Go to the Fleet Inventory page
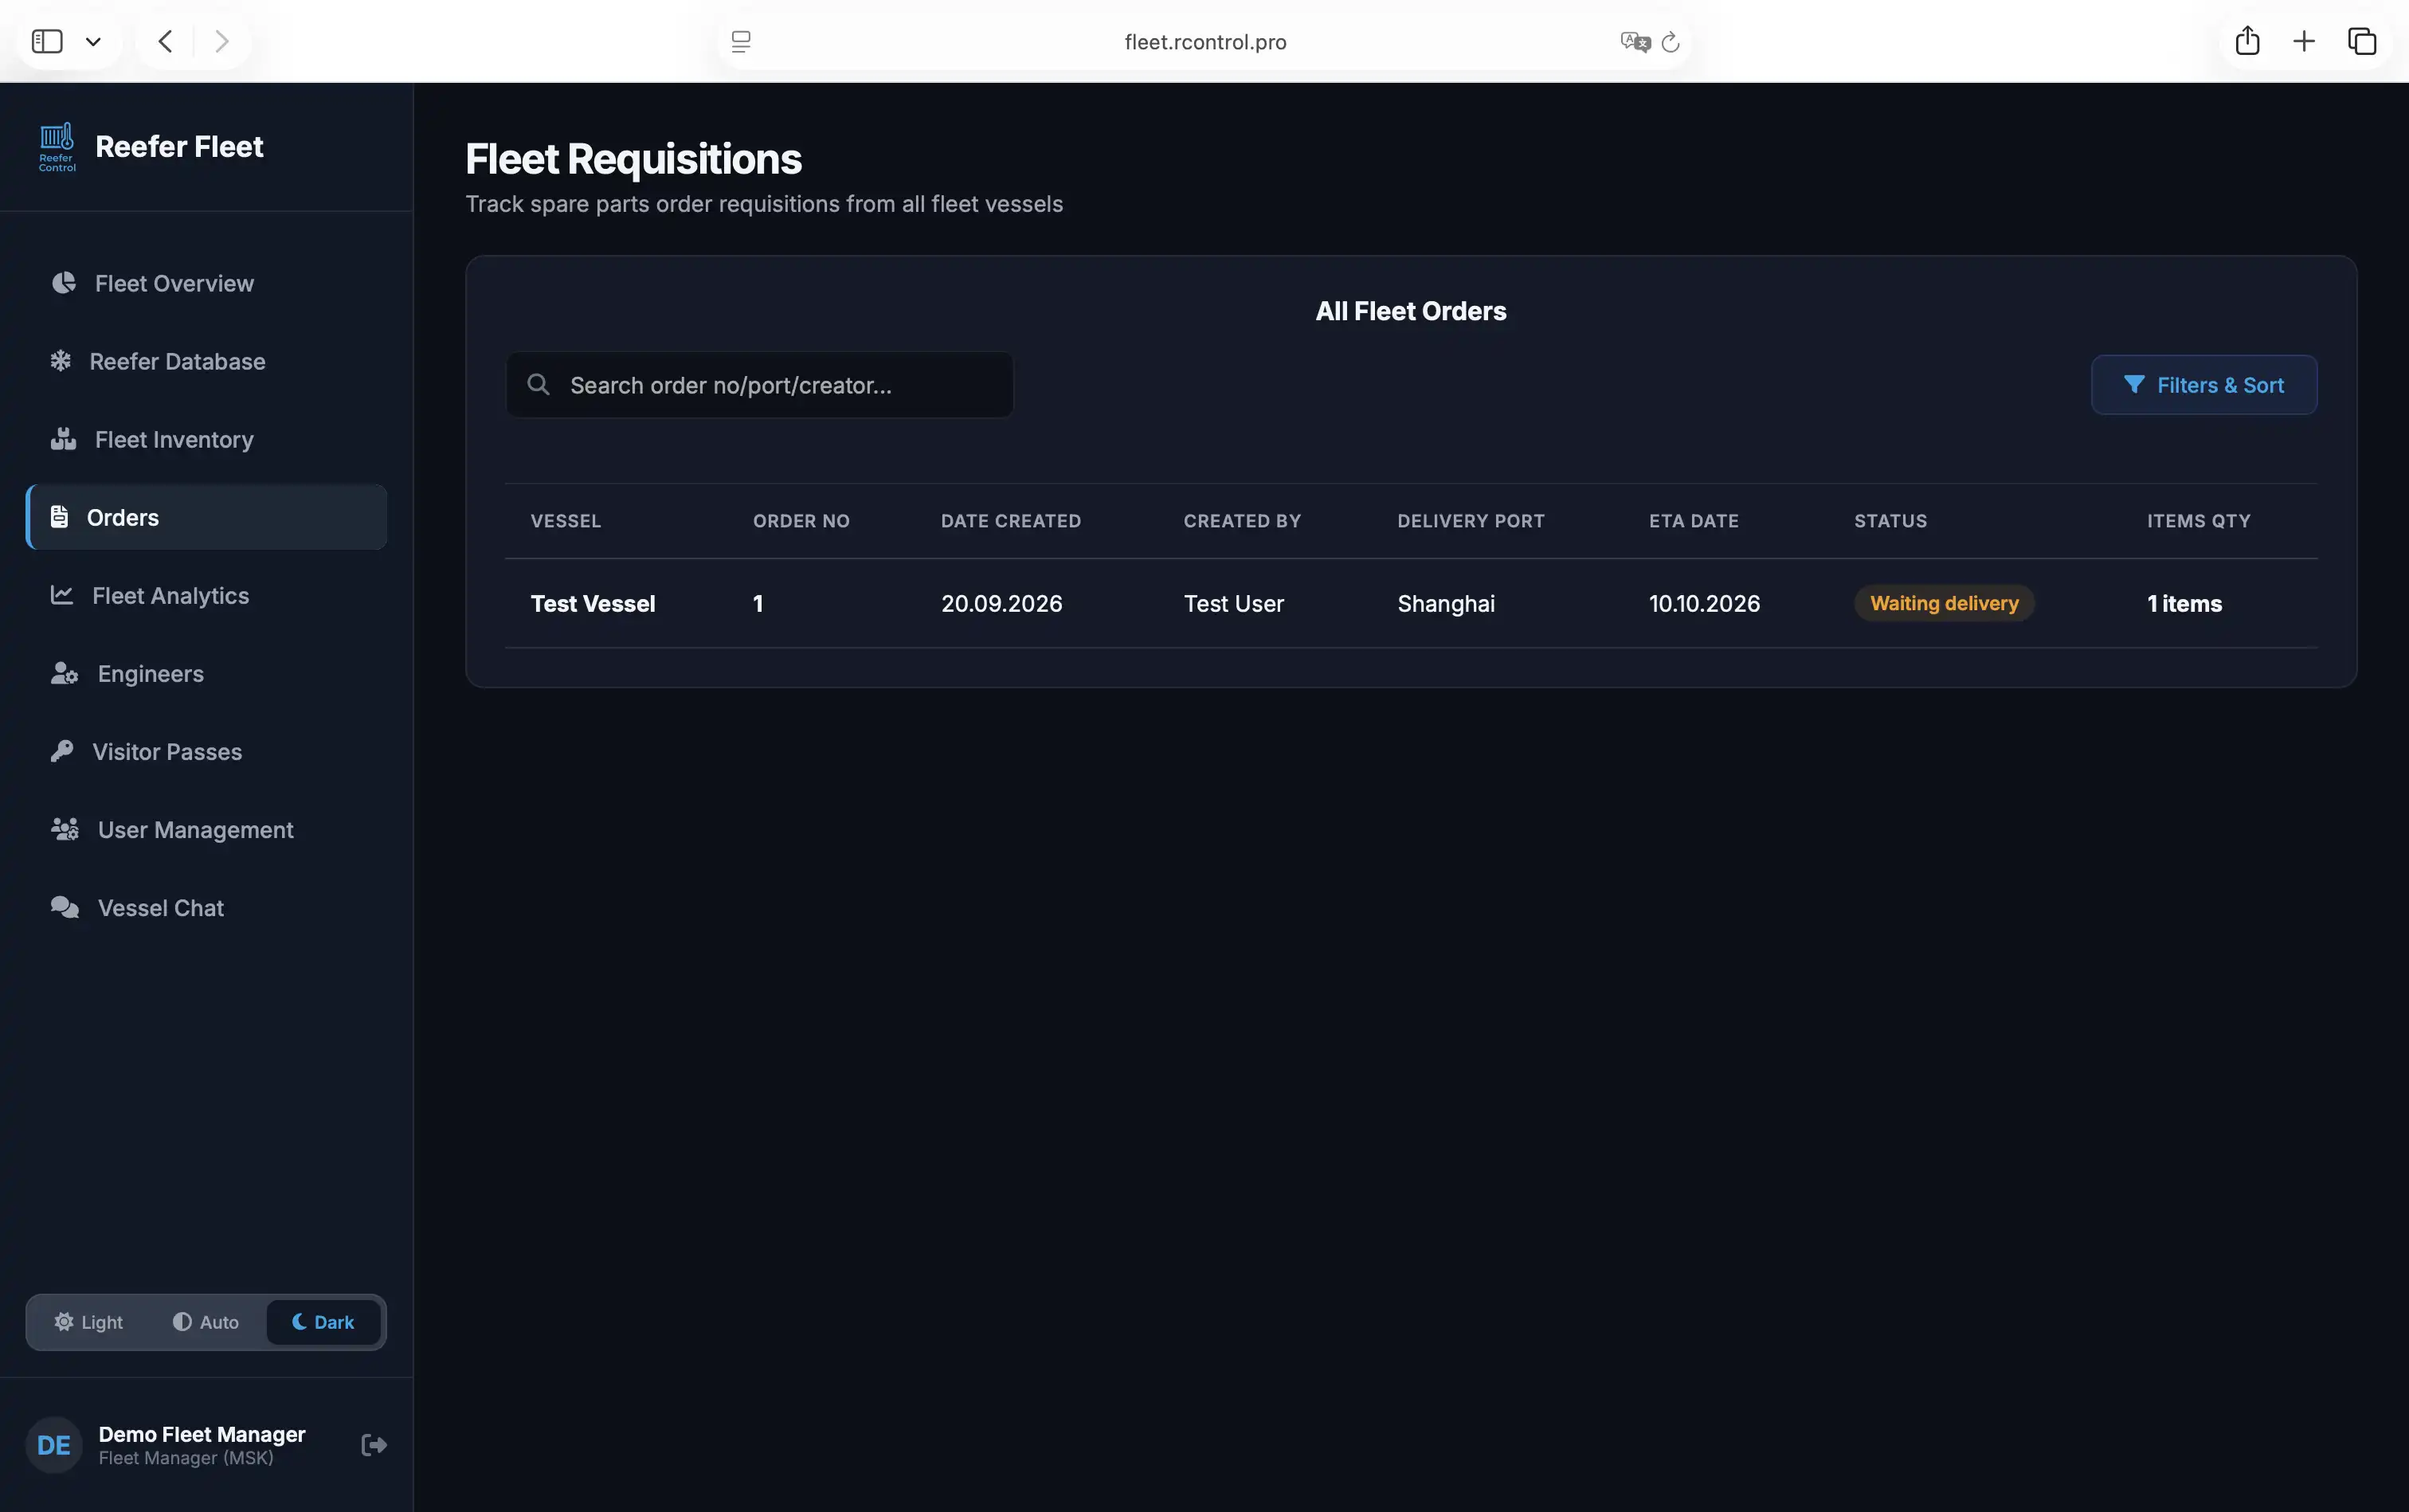2409x1512 pixels. (206, 439)
